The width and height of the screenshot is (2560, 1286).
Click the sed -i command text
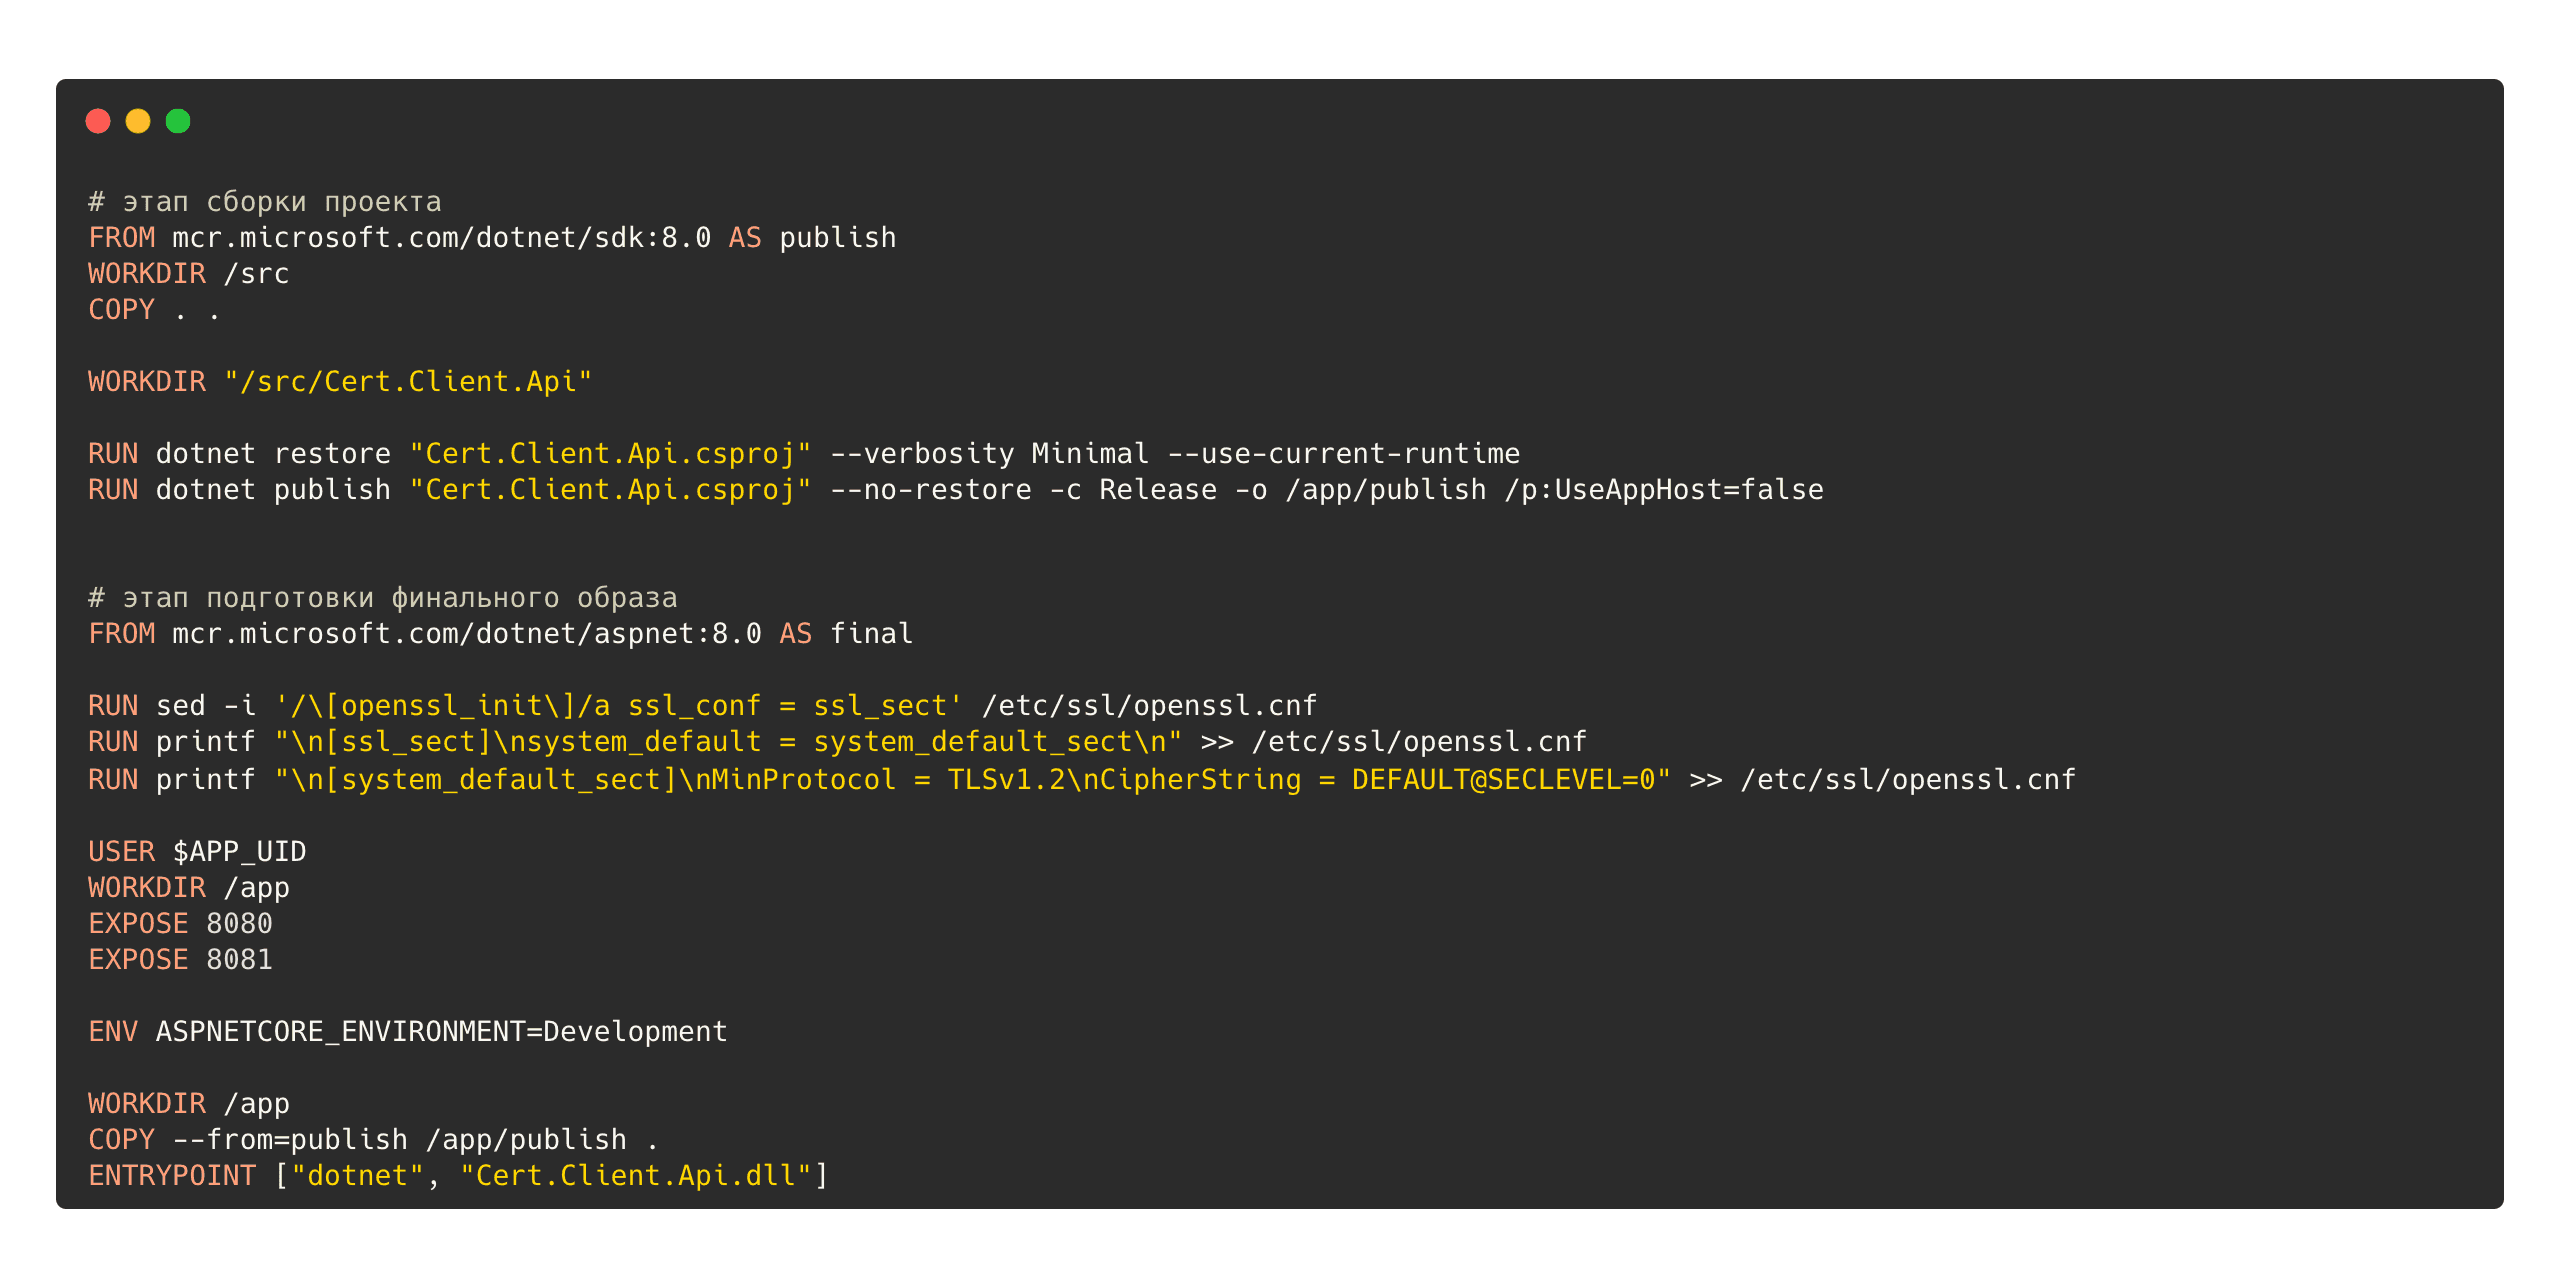205,706
